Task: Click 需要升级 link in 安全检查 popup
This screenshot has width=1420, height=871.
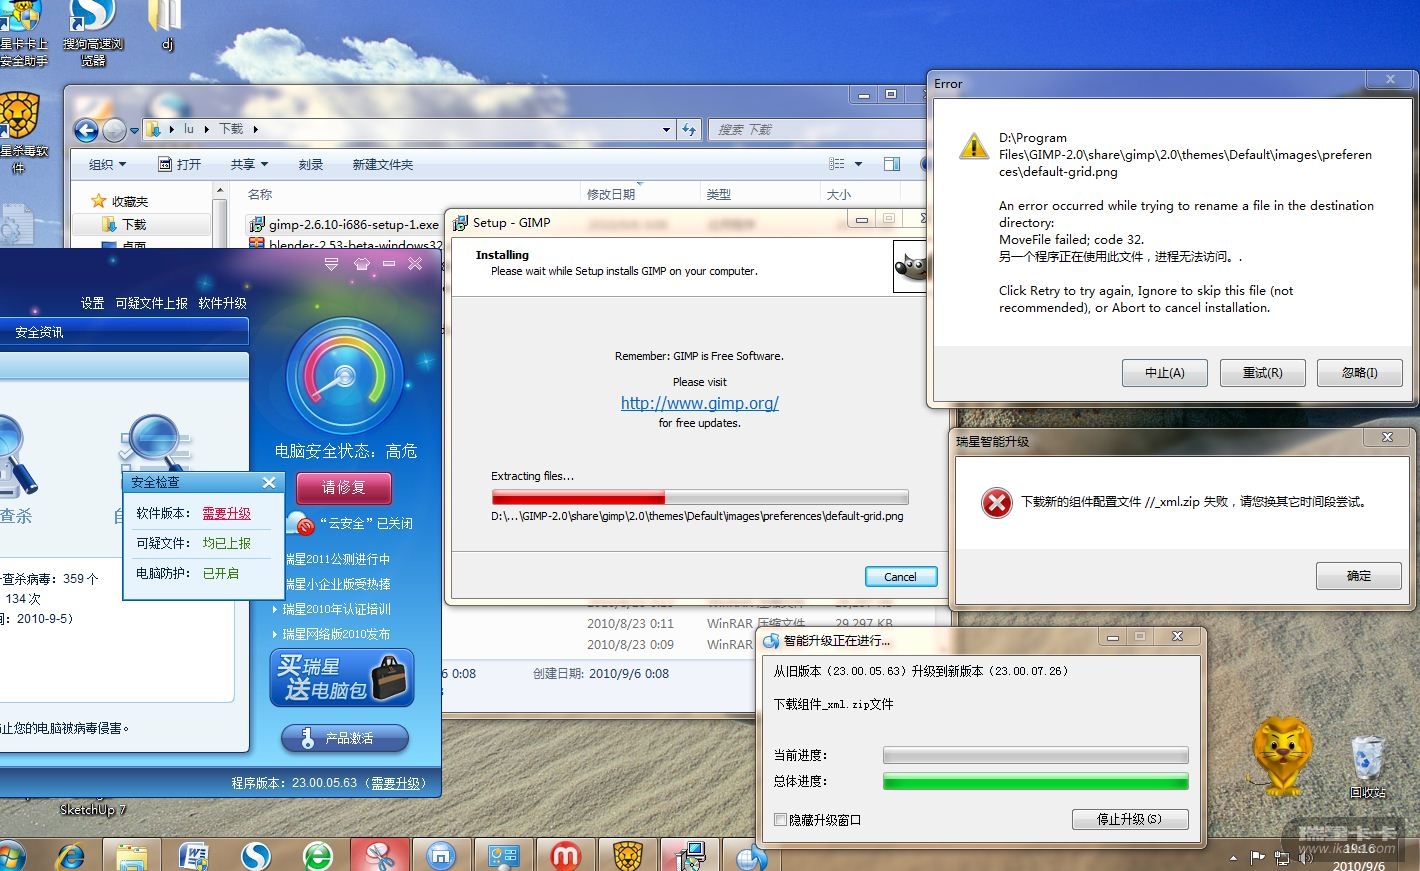Action: point(226,513)
